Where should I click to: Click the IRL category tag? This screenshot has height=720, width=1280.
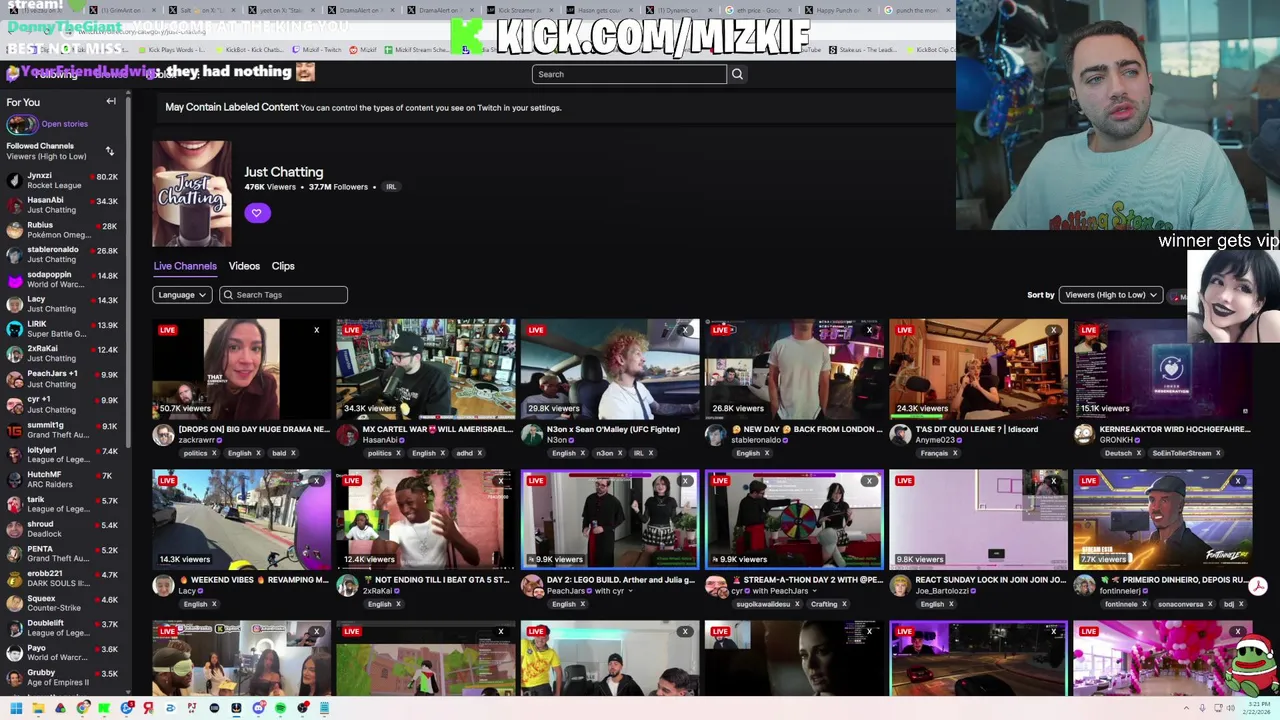click(x=391, y=187)
